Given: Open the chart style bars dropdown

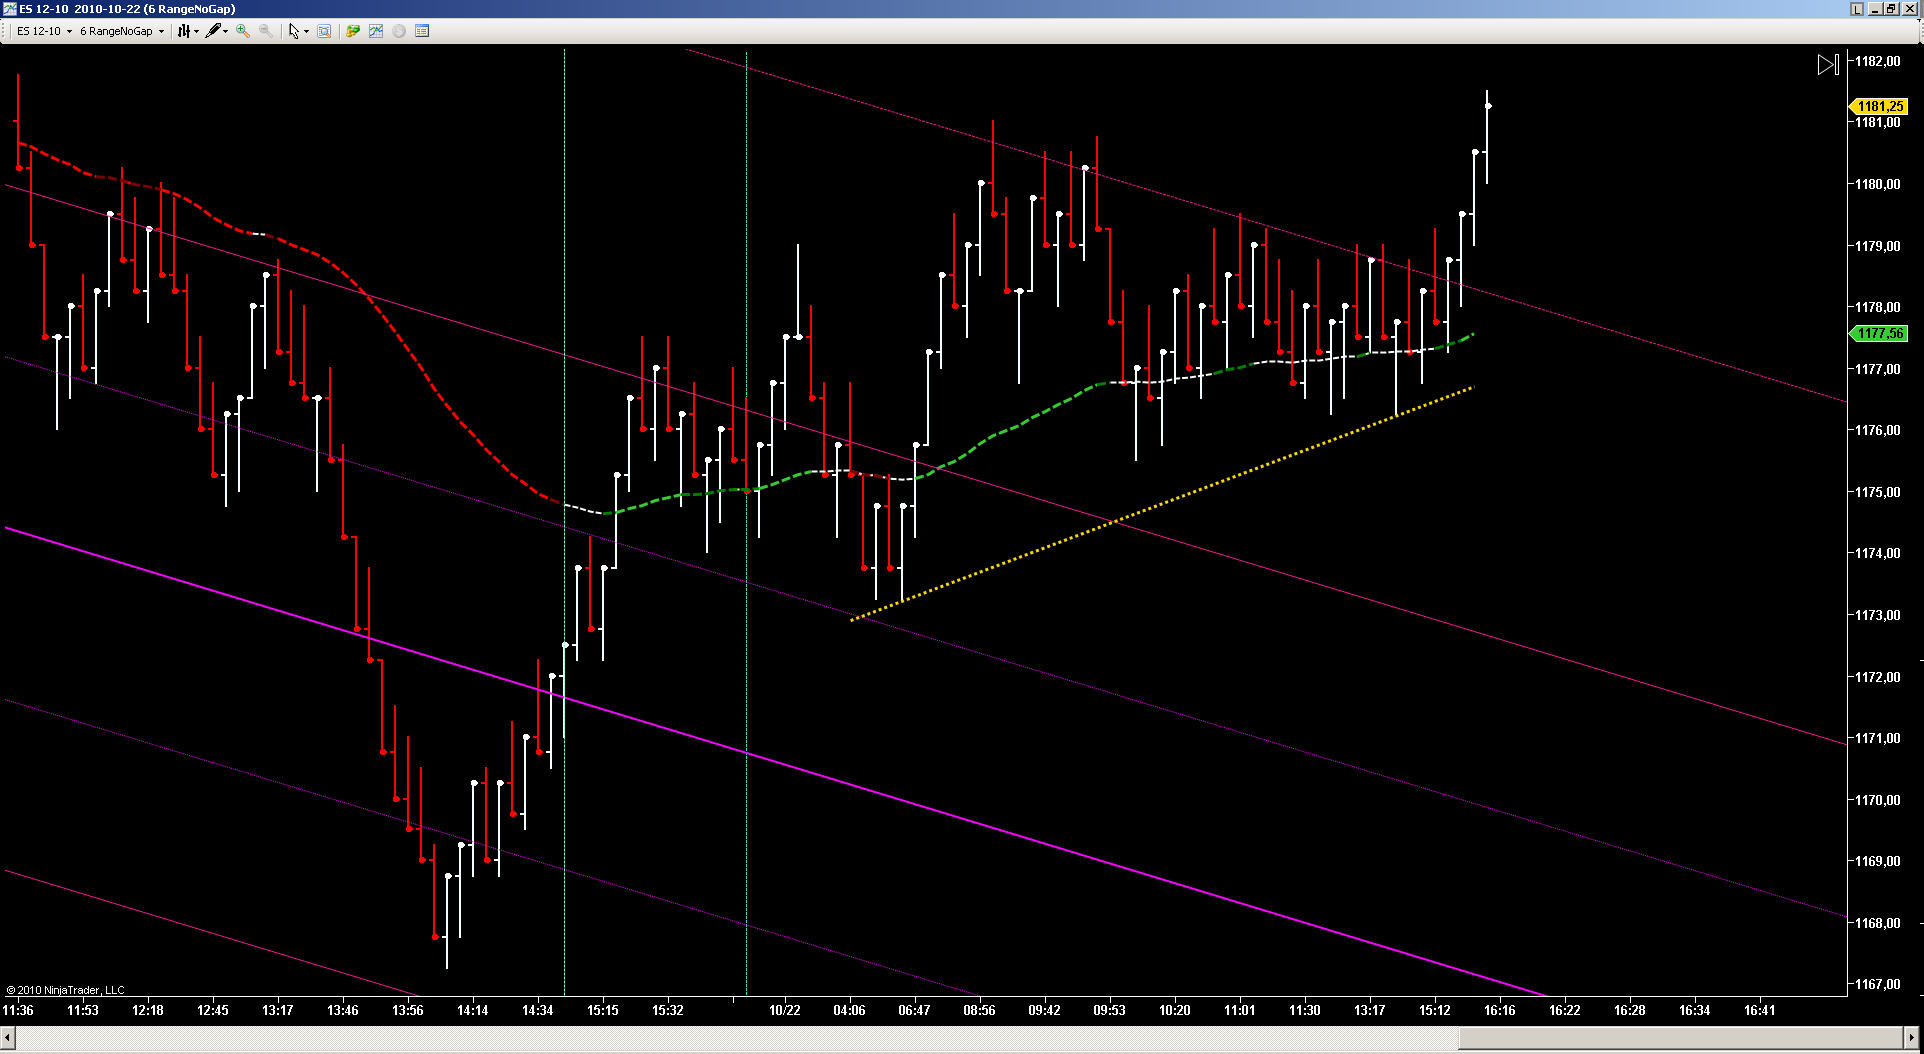Looking at the screenshot, I should [187, 31].
